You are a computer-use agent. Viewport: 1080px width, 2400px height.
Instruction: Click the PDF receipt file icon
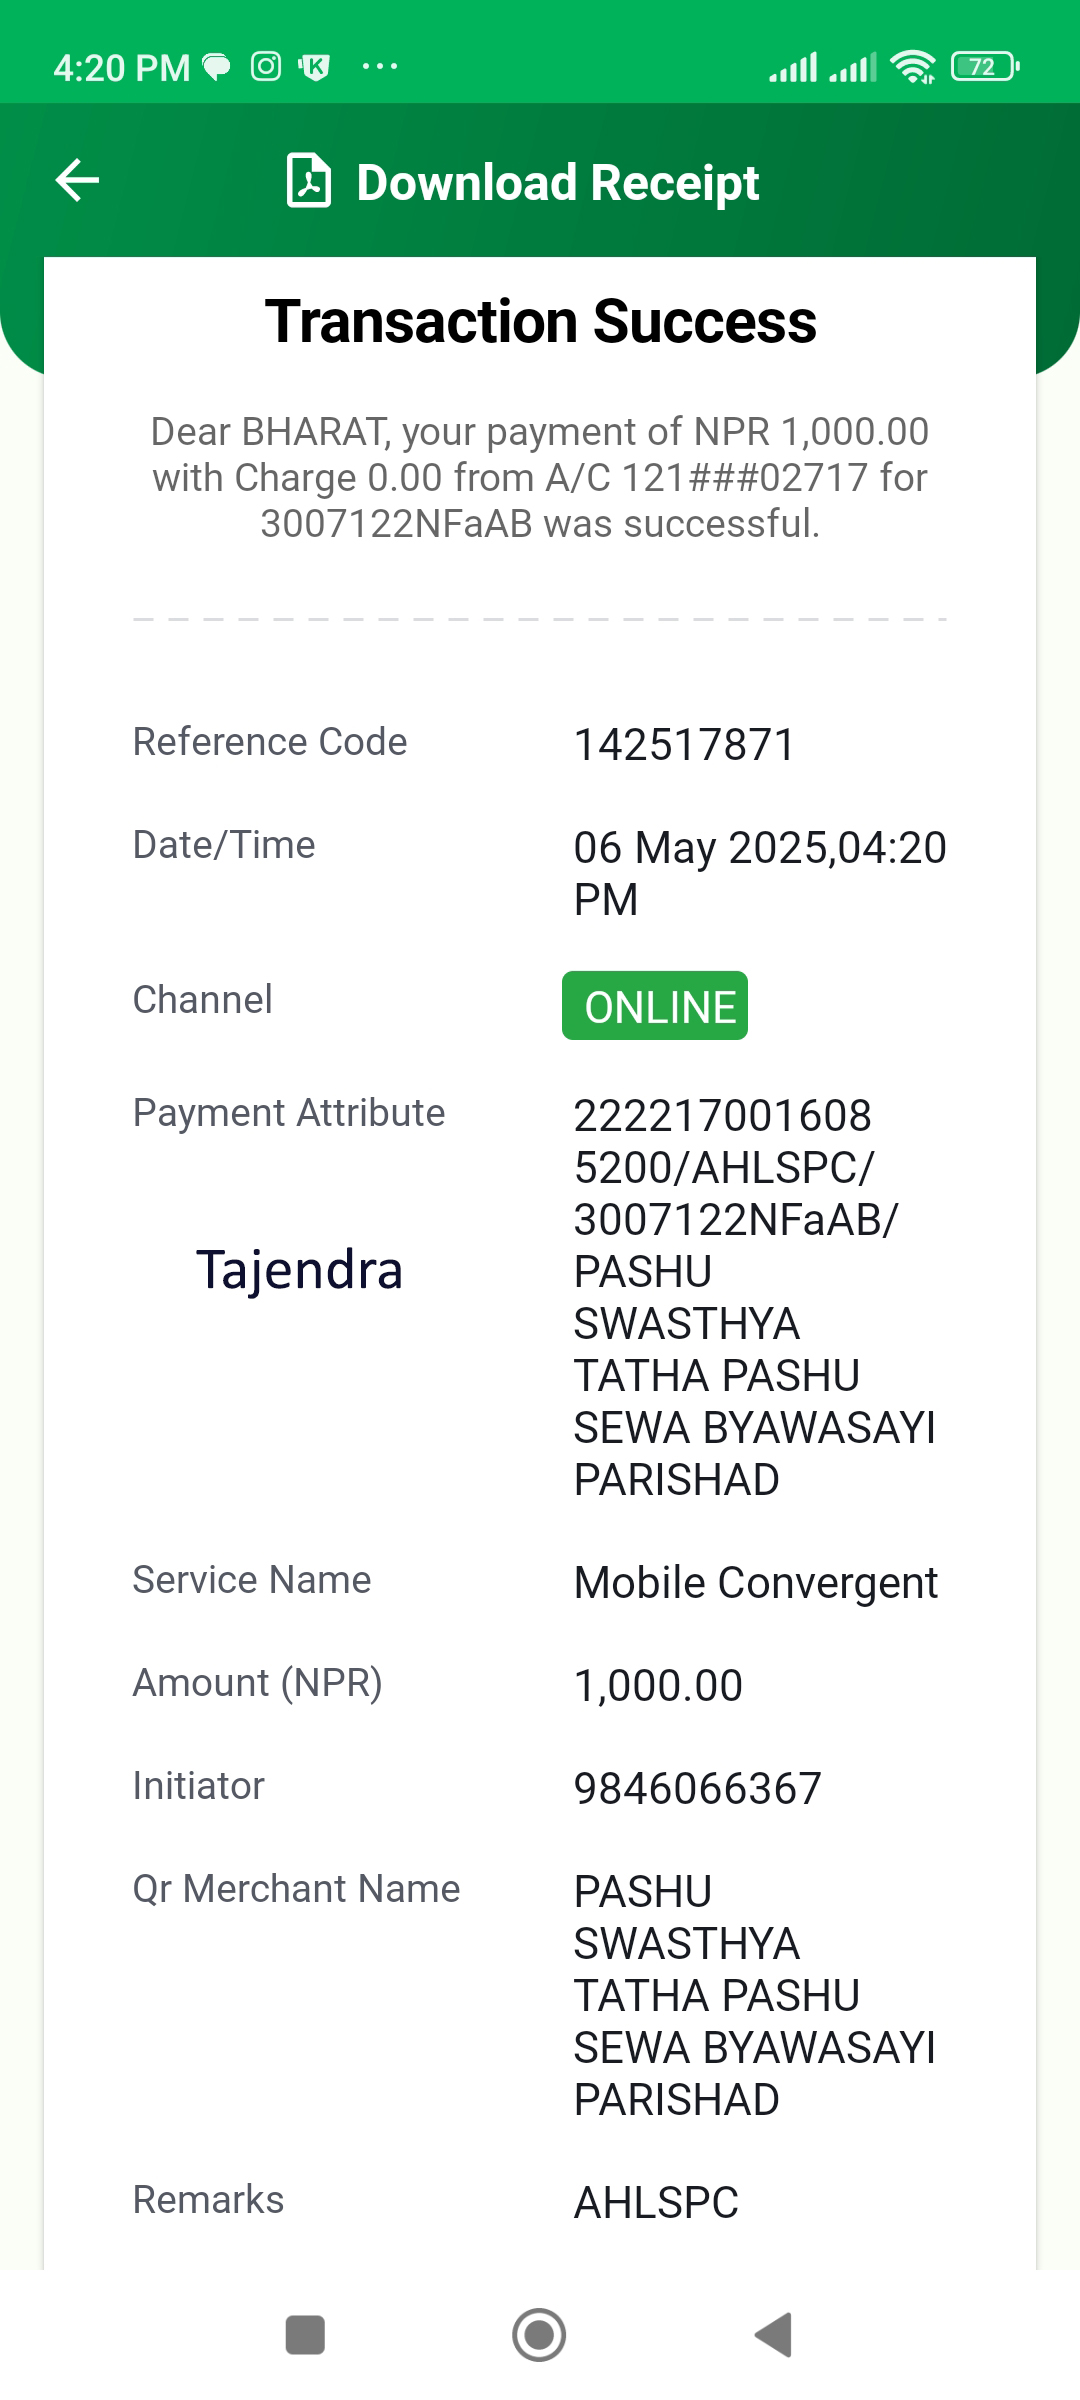[309, 181]
